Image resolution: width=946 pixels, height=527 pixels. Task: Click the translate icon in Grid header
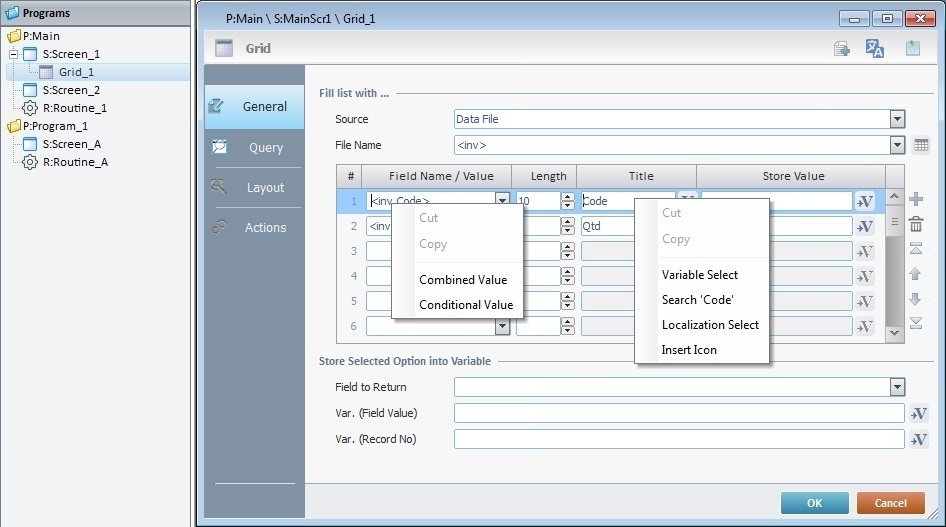point(875,49)
